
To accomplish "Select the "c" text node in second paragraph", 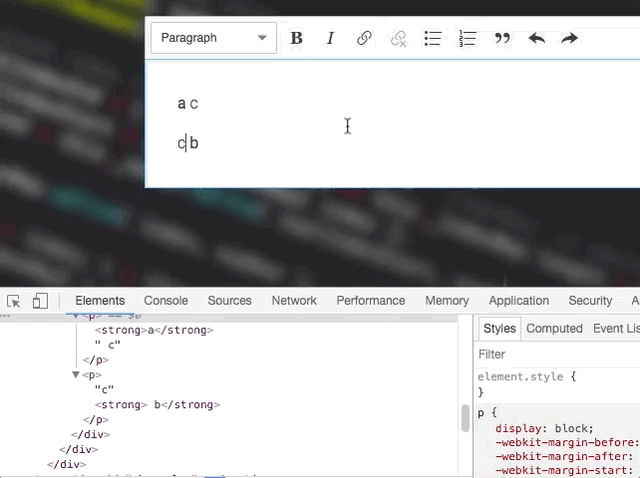I will pyautogui.click(x=104, y=389).
